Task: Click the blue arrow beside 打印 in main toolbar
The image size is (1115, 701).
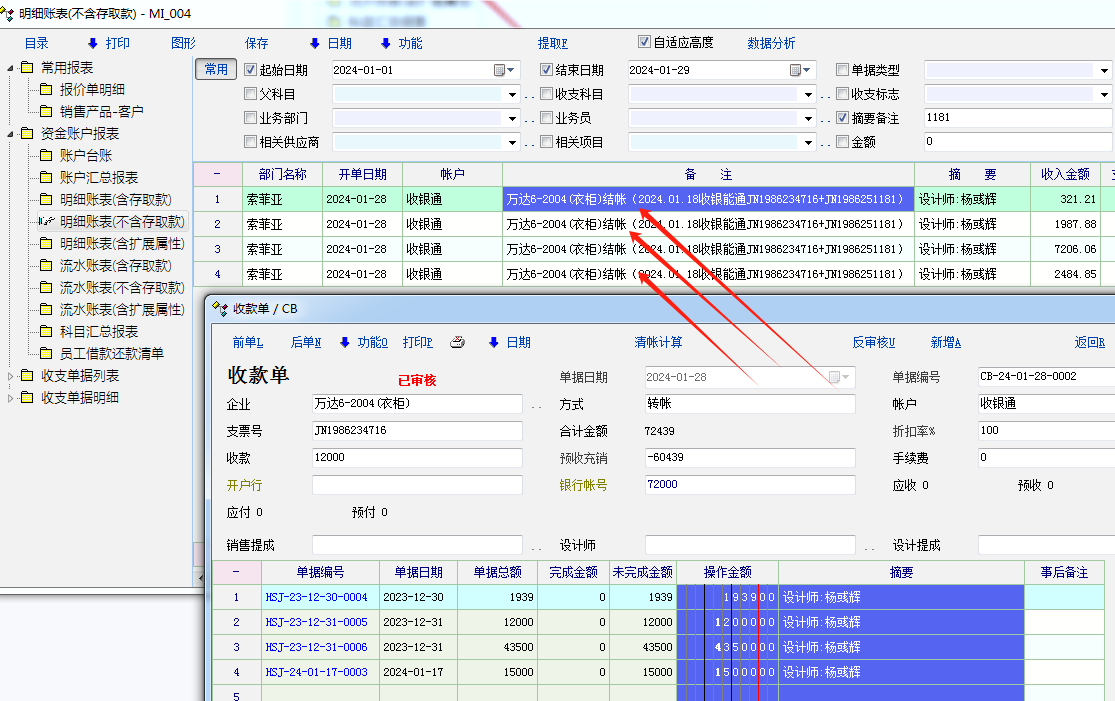Action: click(x=93, y=43)
